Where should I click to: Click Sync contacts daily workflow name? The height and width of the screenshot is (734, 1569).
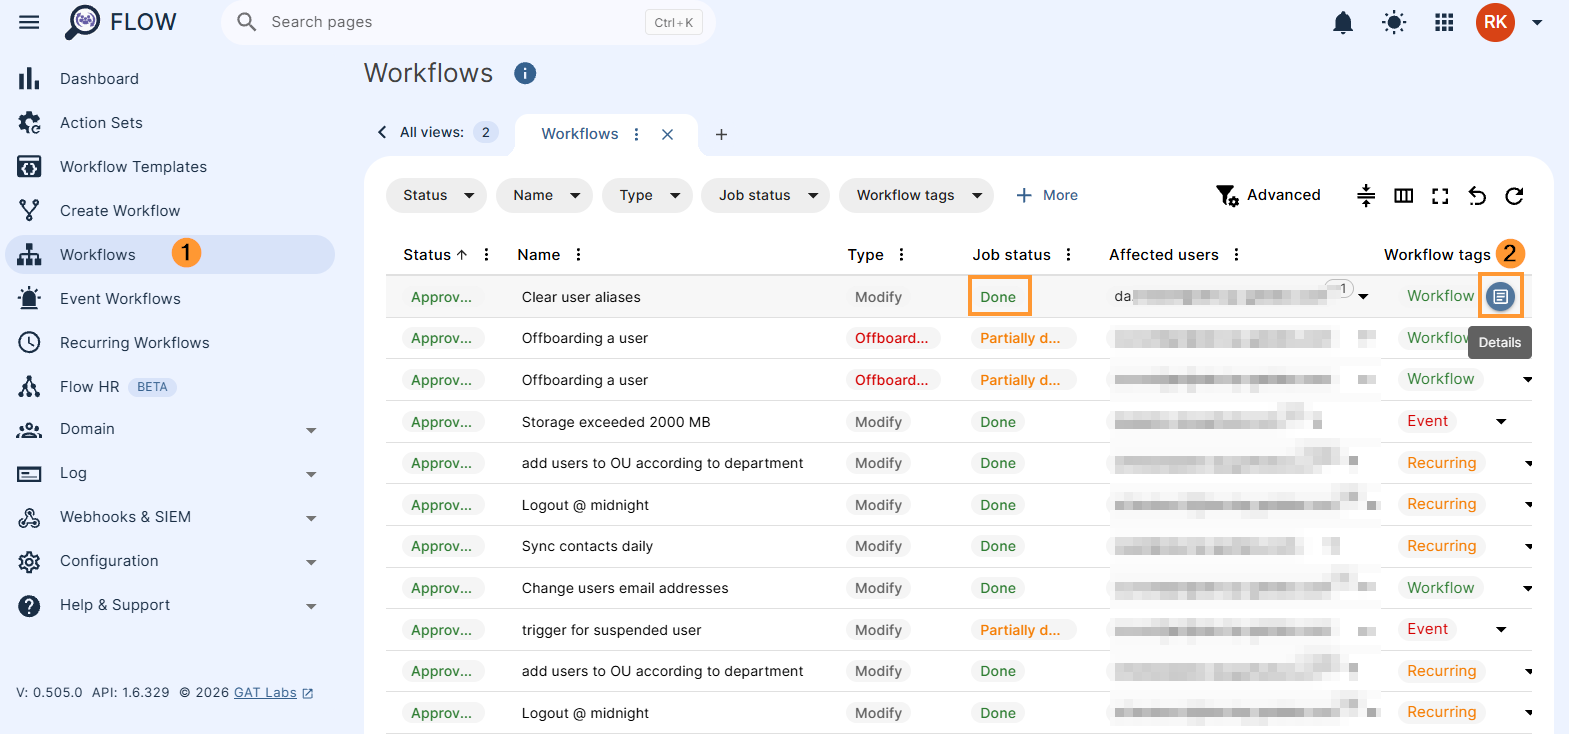coord(587,546)
